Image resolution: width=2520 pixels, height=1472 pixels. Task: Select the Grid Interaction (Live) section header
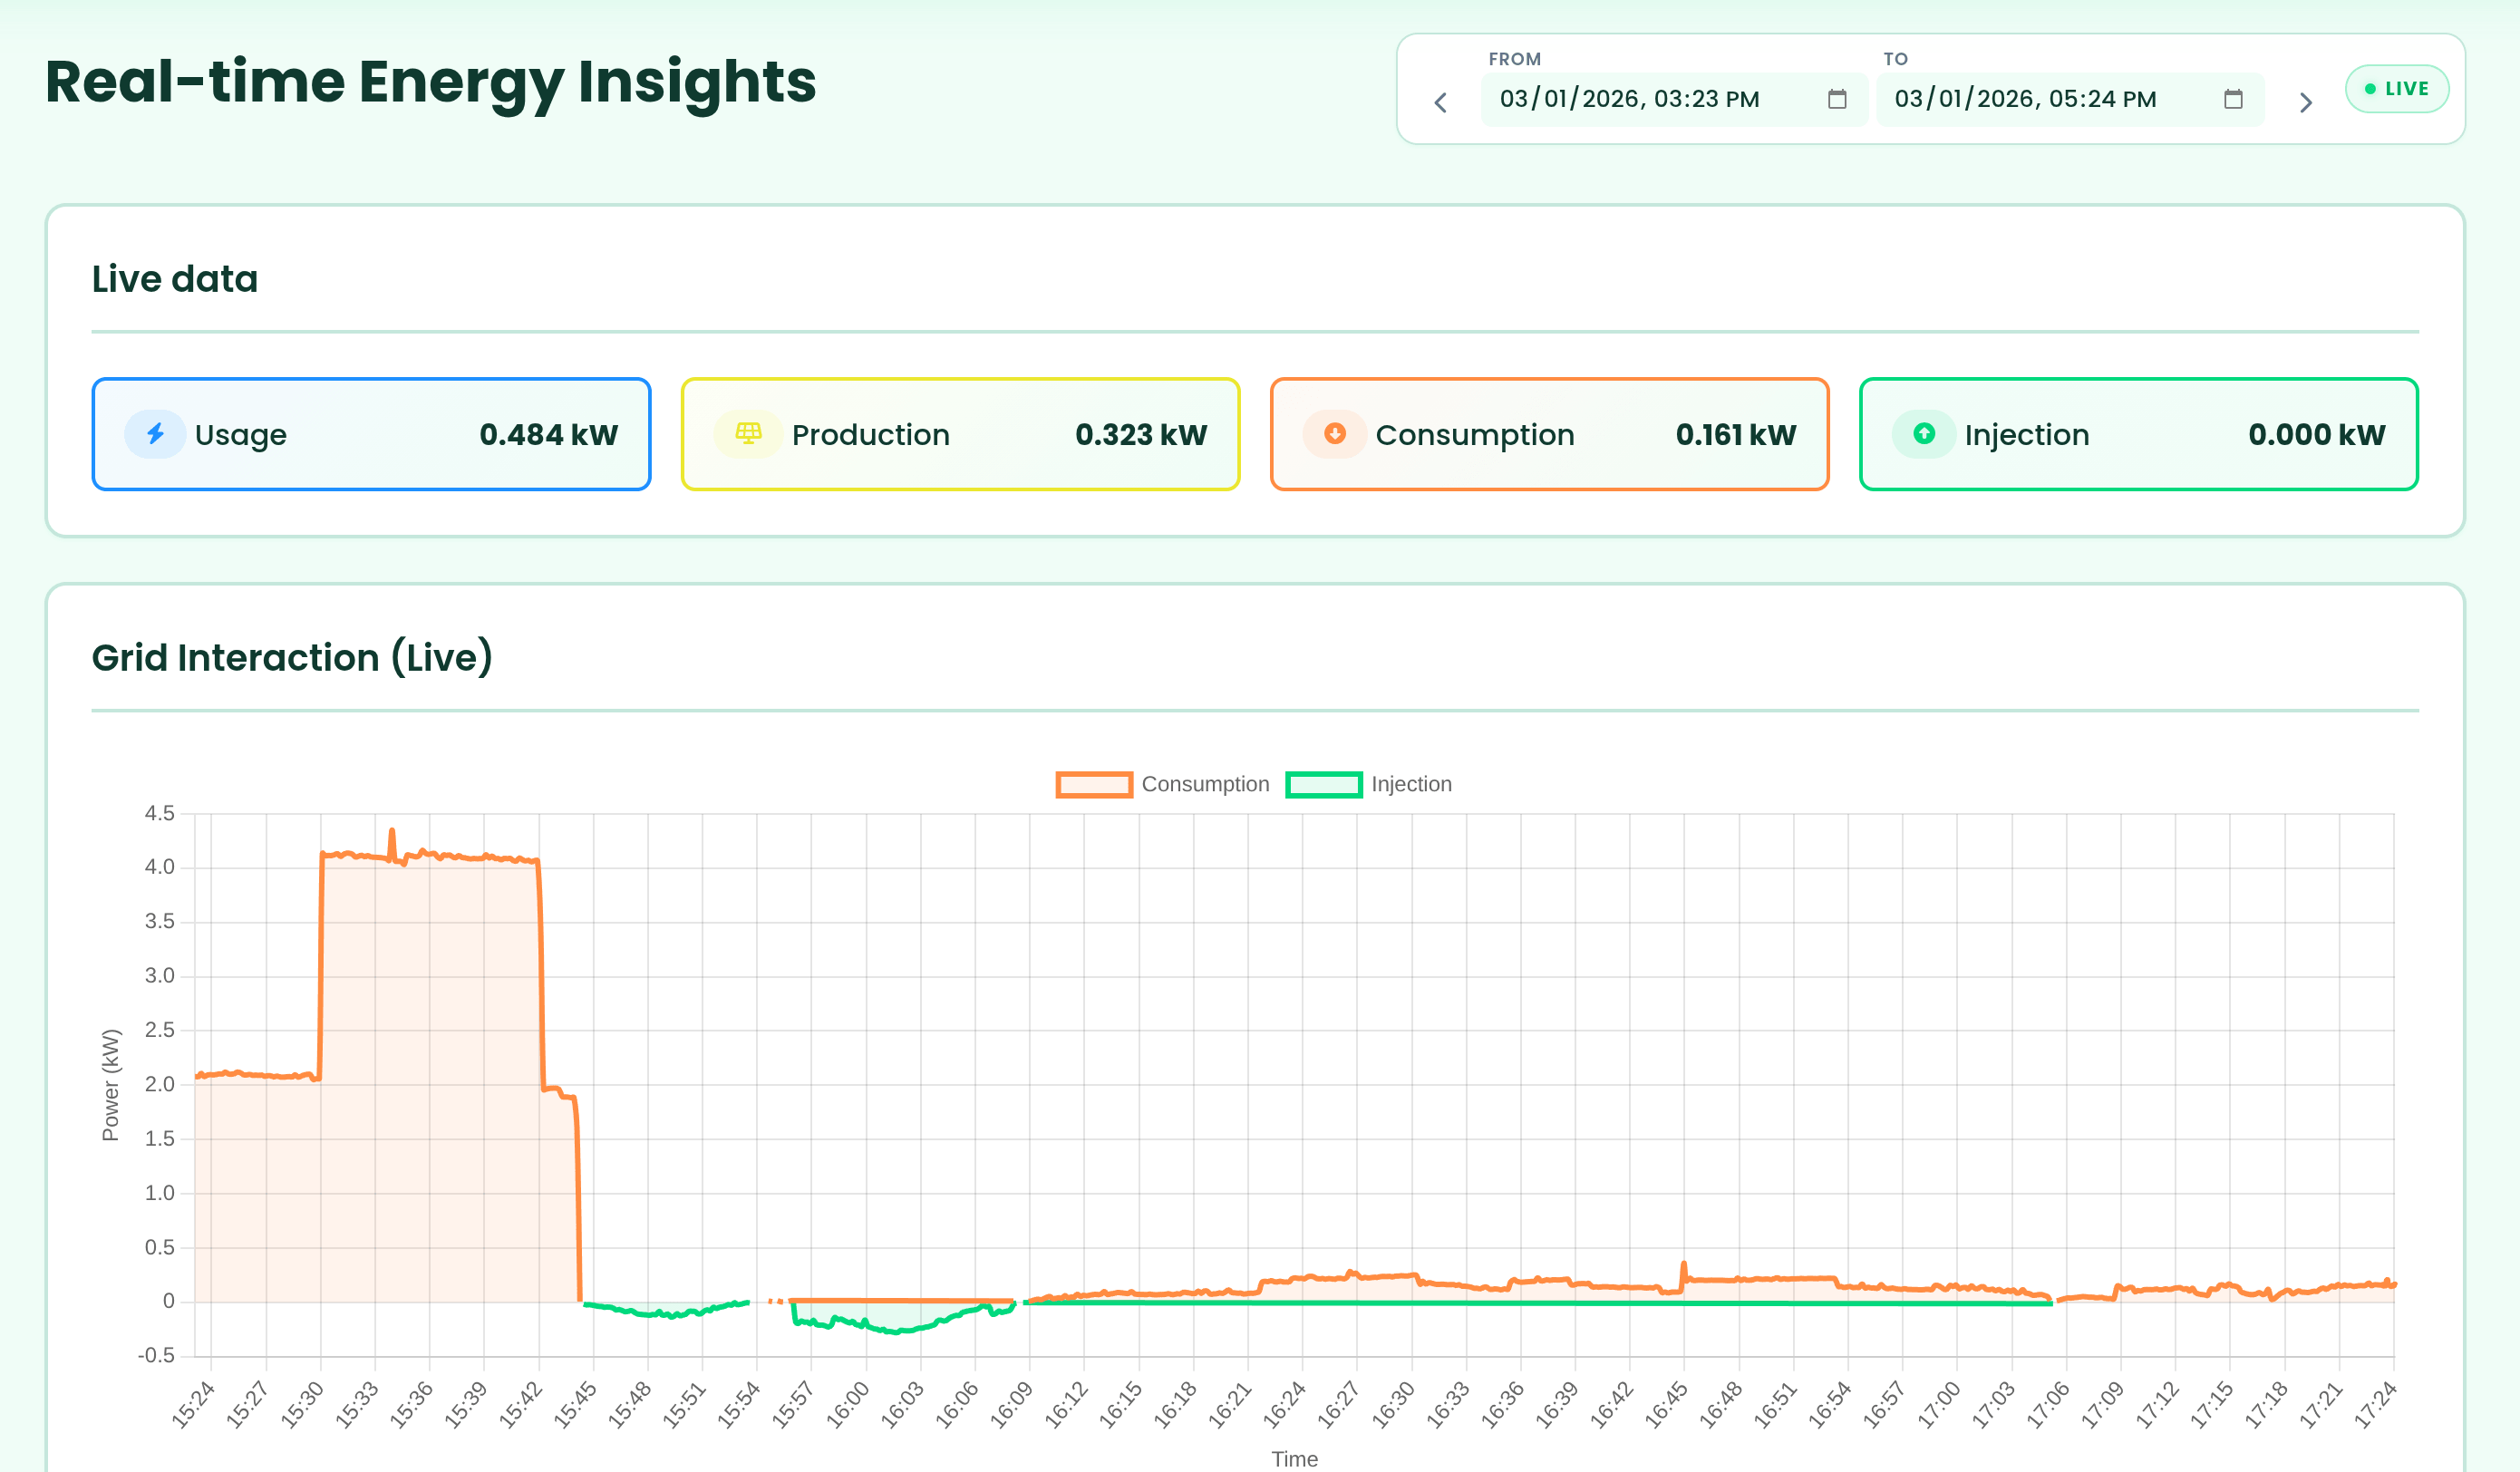(x=293, y=657)
